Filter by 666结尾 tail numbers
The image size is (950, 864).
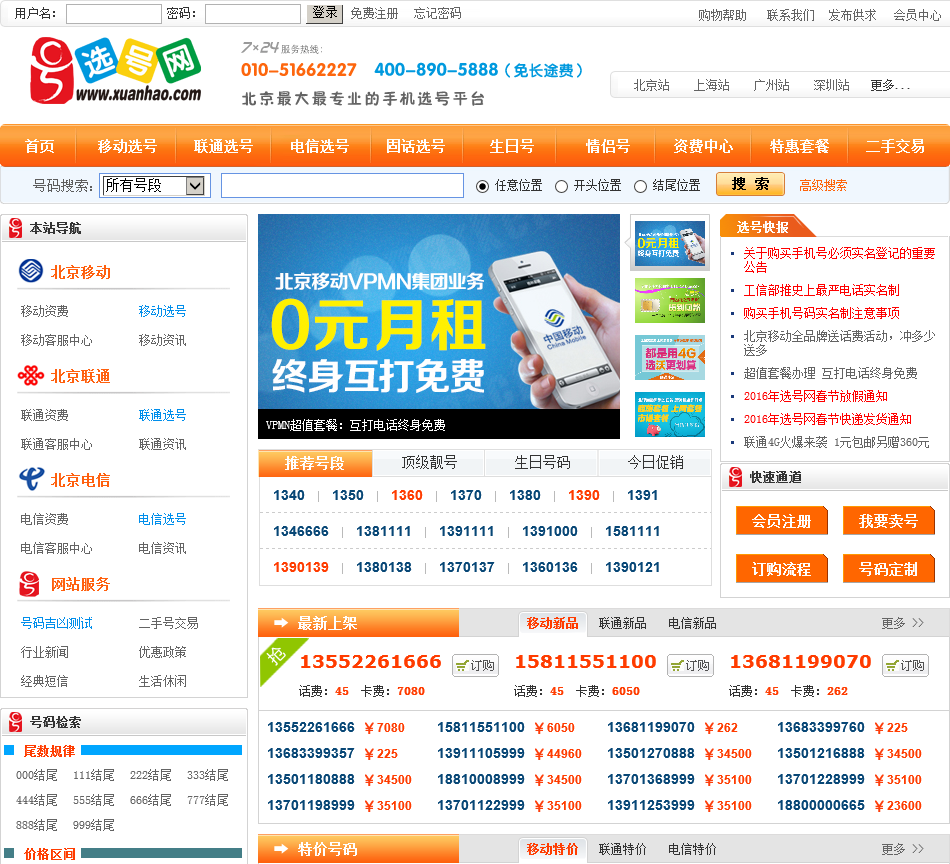point(150,800)
